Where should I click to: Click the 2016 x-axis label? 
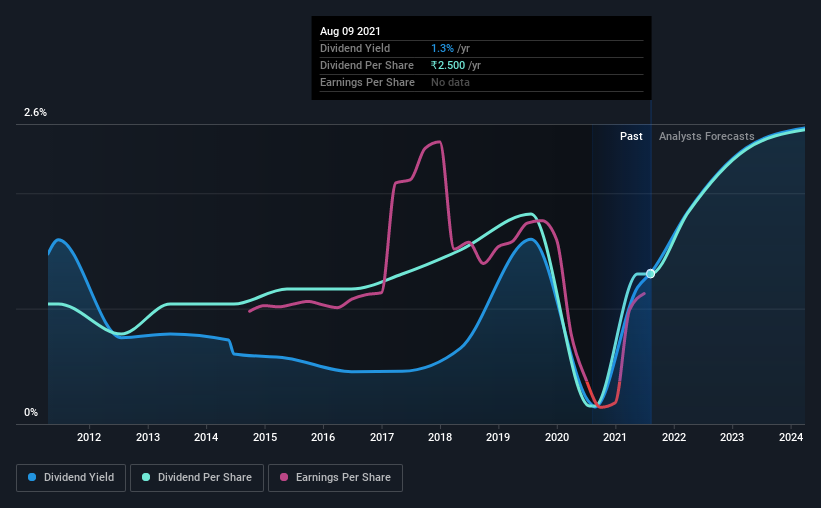(323, 437)
